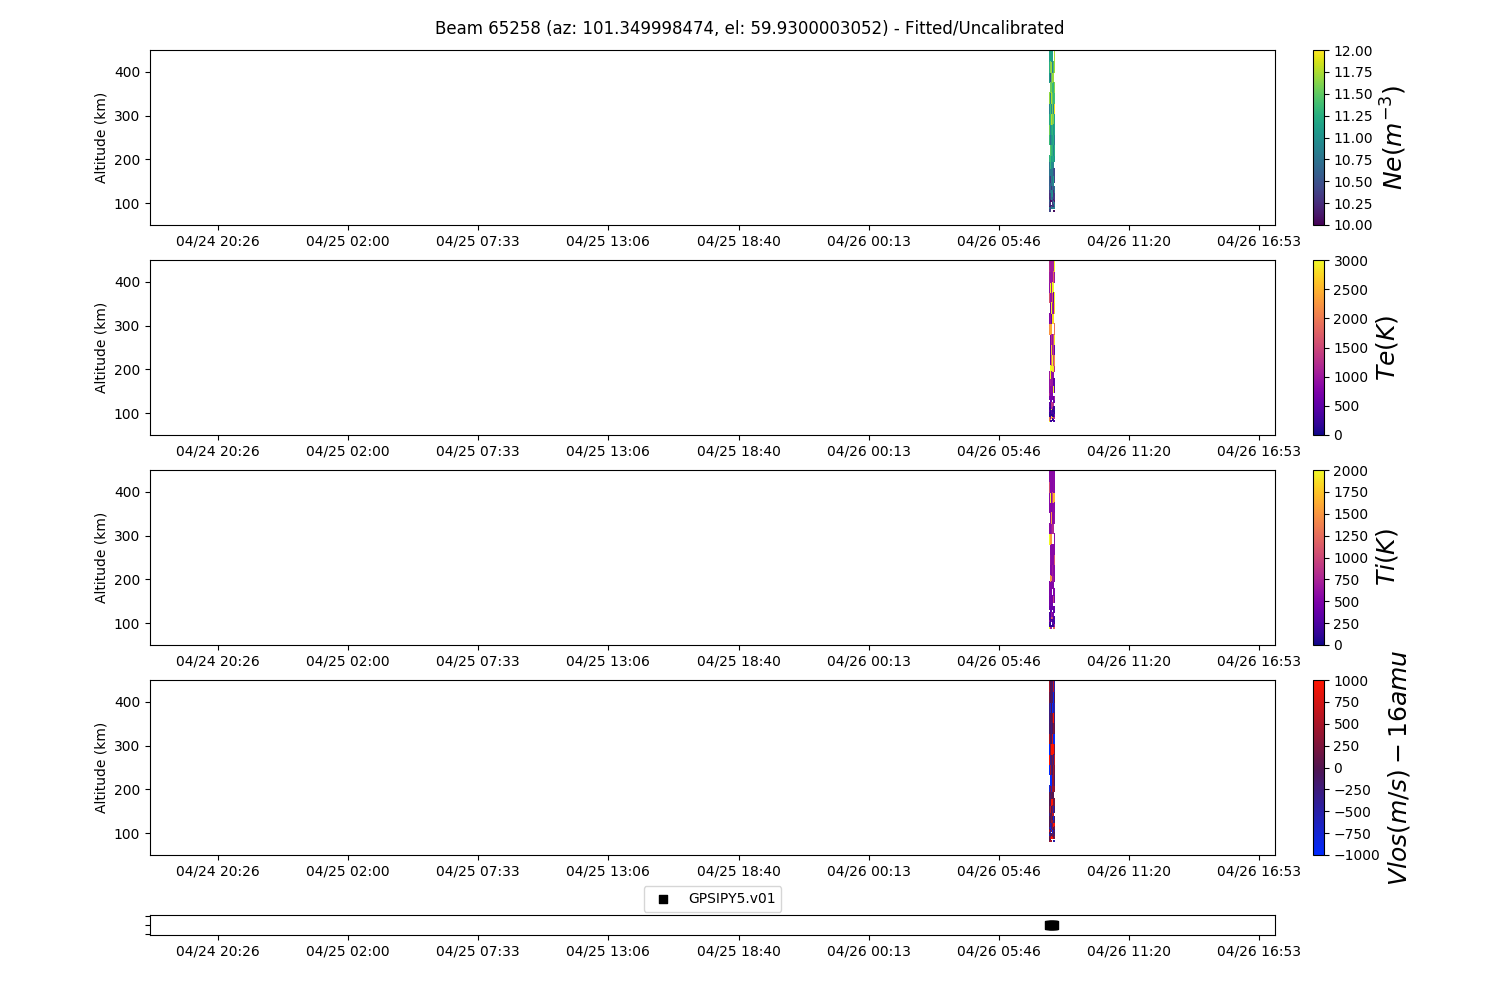Click the 11.00 tick on Ne colorbar
Screen dimensions: 1500x1000
click(x=1352, y=138)
